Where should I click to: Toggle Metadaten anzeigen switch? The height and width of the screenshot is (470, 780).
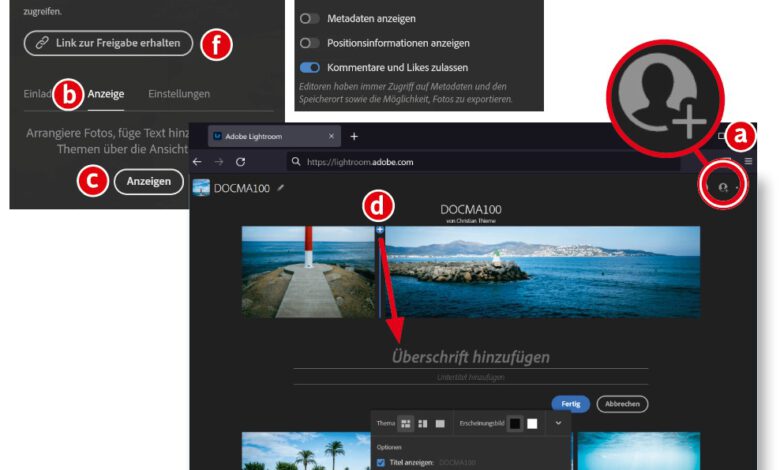[309, 18]
